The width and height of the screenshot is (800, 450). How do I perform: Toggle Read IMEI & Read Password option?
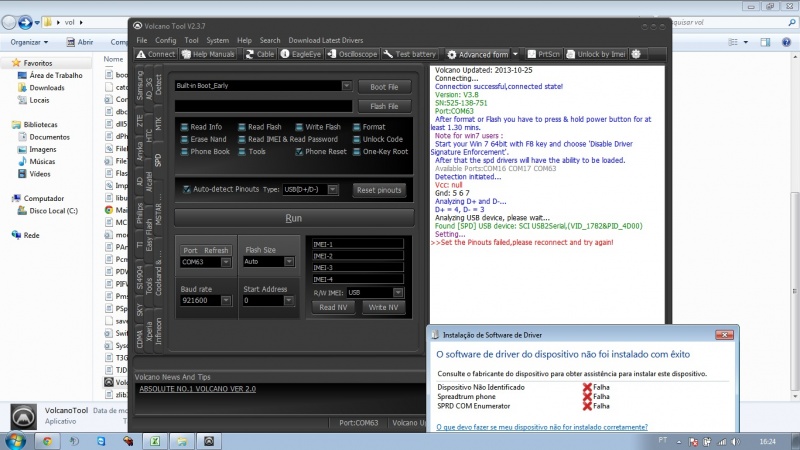click(242, 139)
